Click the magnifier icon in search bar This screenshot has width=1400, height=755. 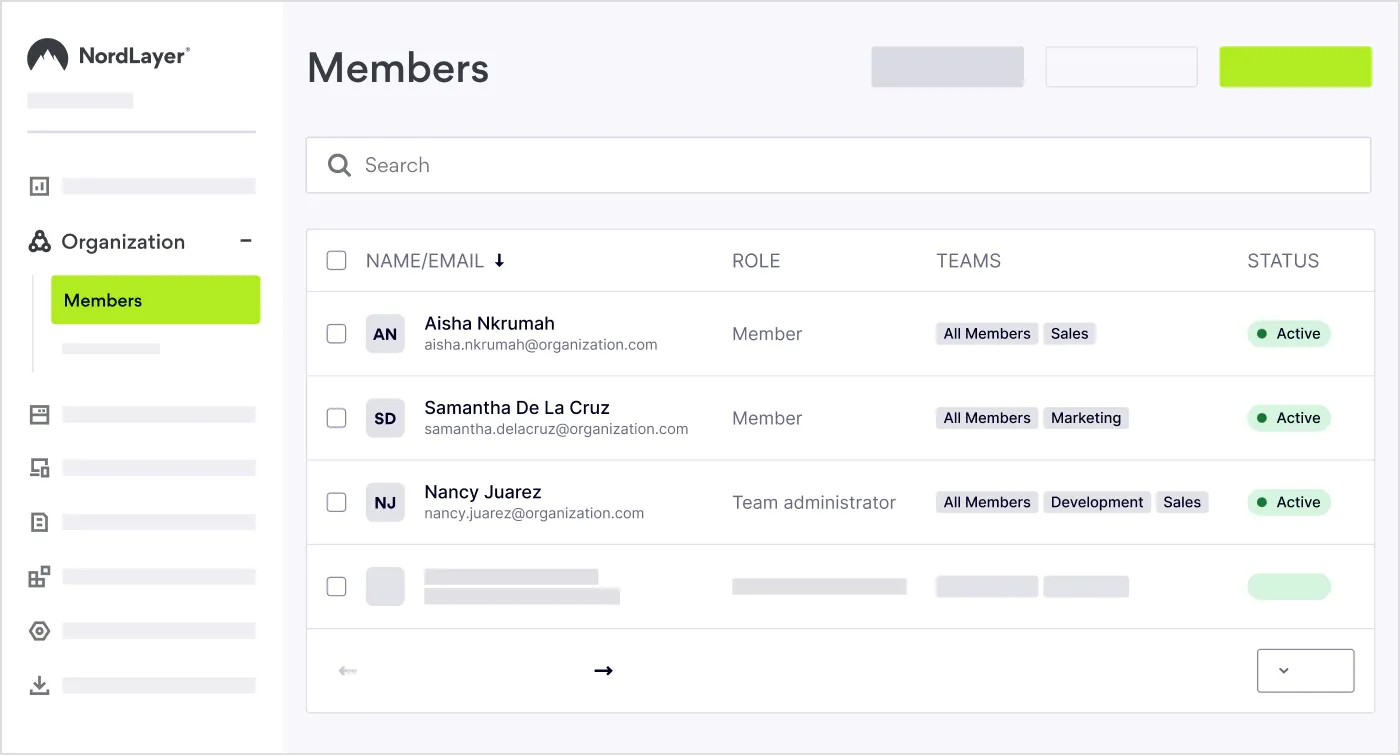pyautogui.click(x=340, y=165)
